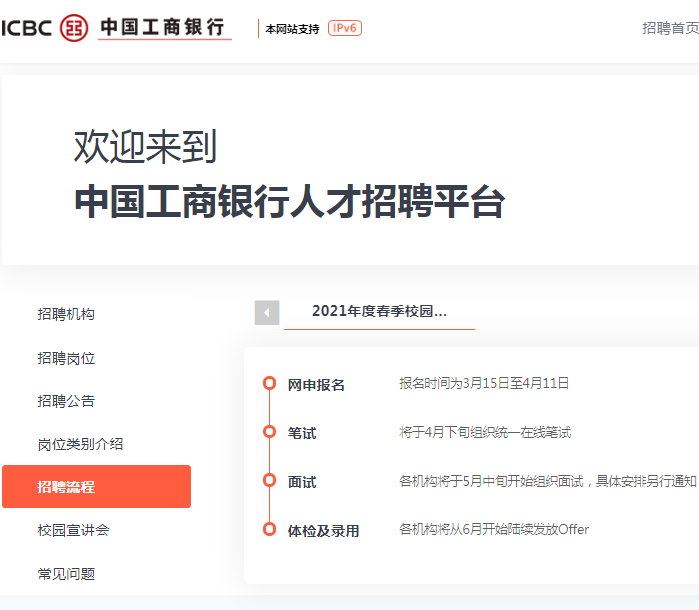The image size is (699, 610).
Task: Click the 中国工商银行人才招聘平台 banner heading
Action: [x=289, y=201]
